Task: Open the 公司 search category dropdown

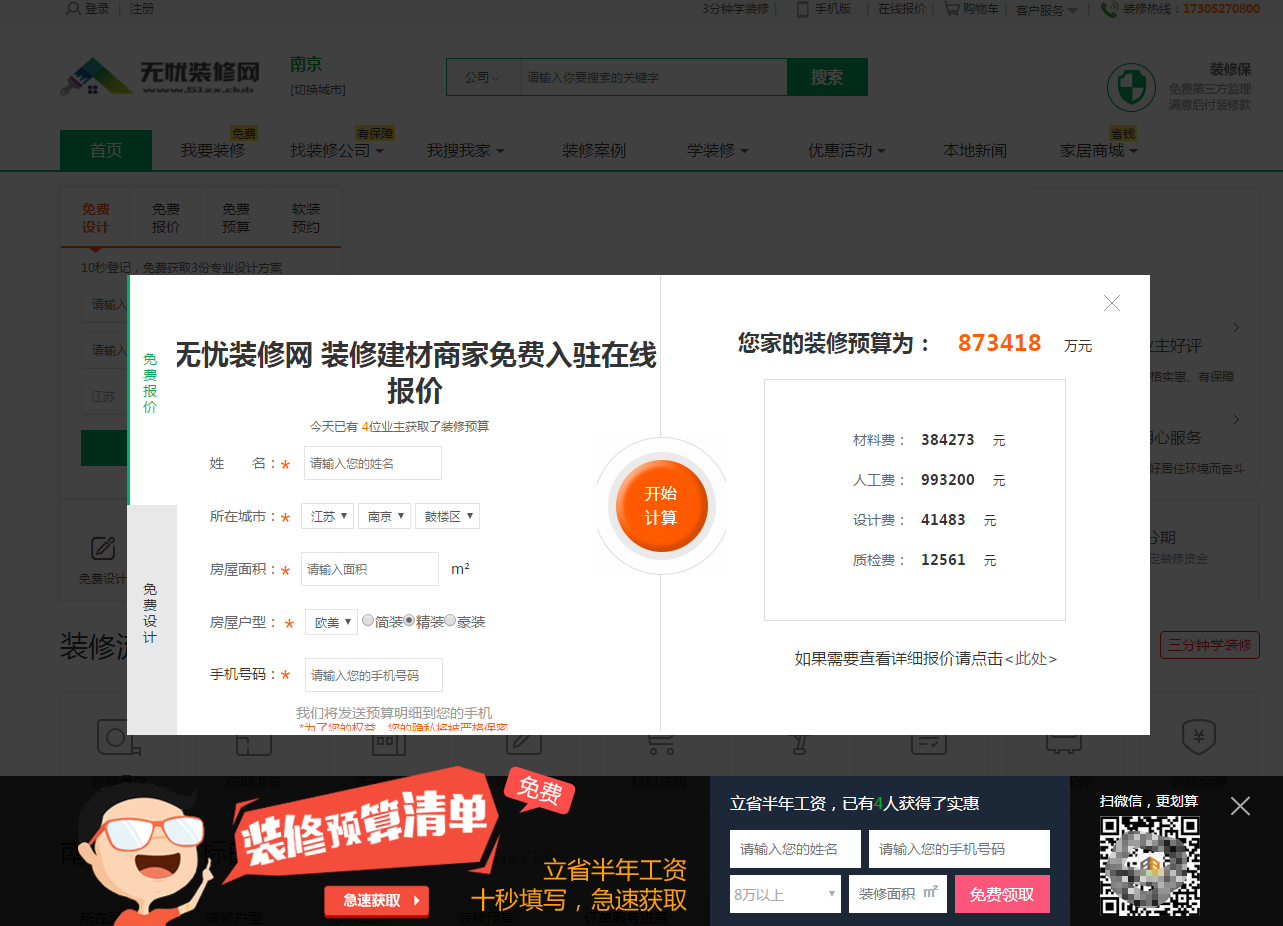Action: (482, 77)
